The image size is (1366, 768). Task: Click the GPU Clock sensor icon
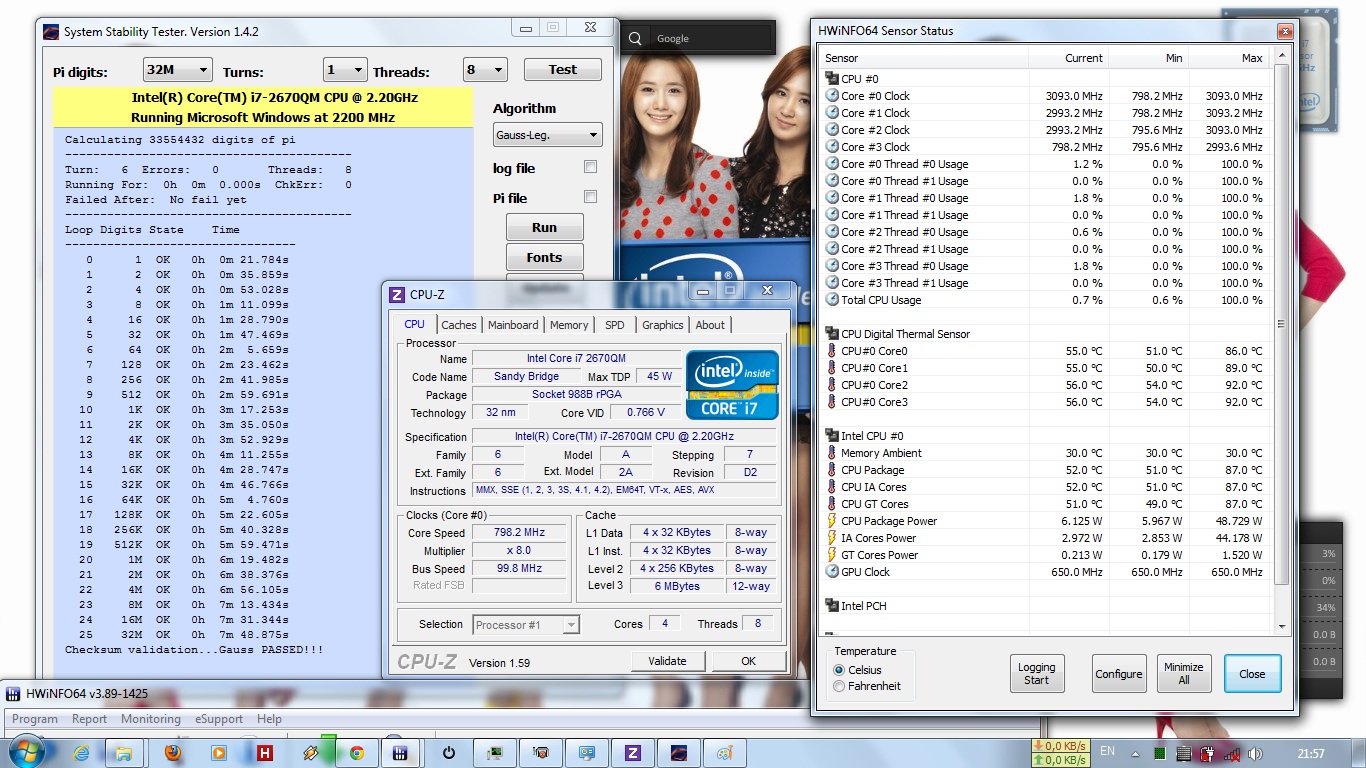tap(832, 572)
